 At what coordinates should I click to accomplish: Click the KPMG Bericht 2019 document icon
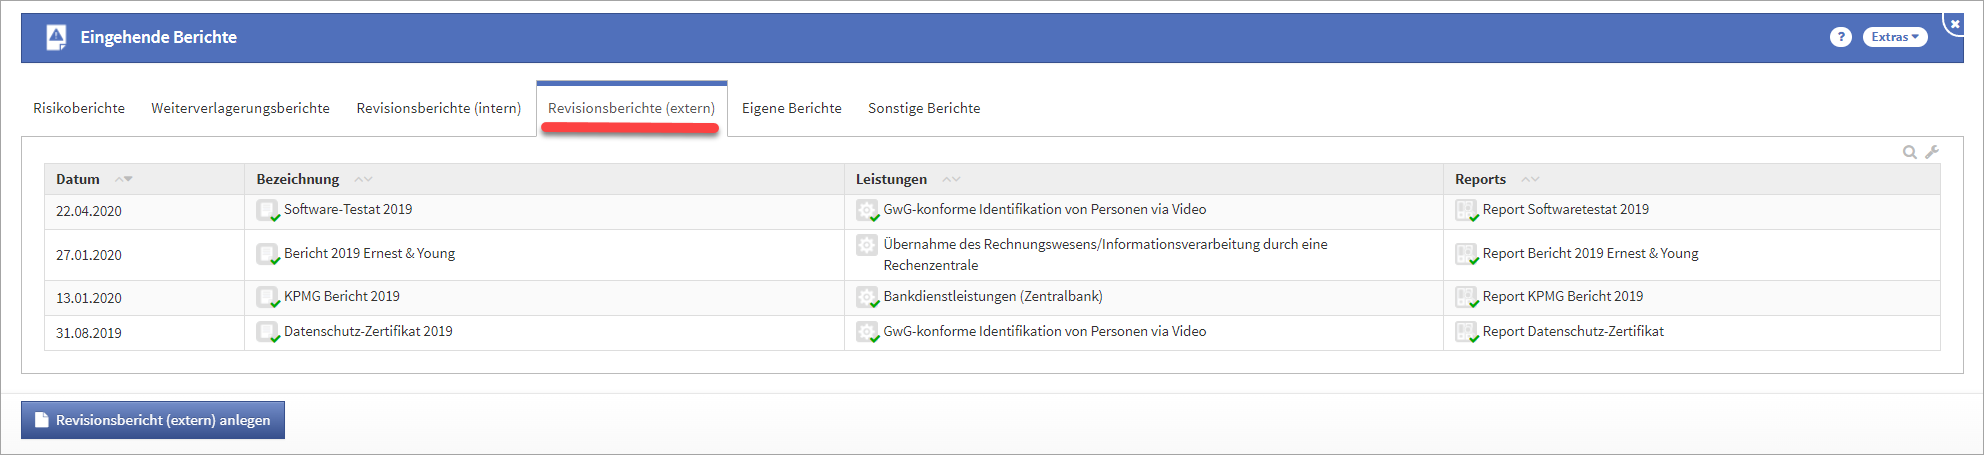[267, 297]
